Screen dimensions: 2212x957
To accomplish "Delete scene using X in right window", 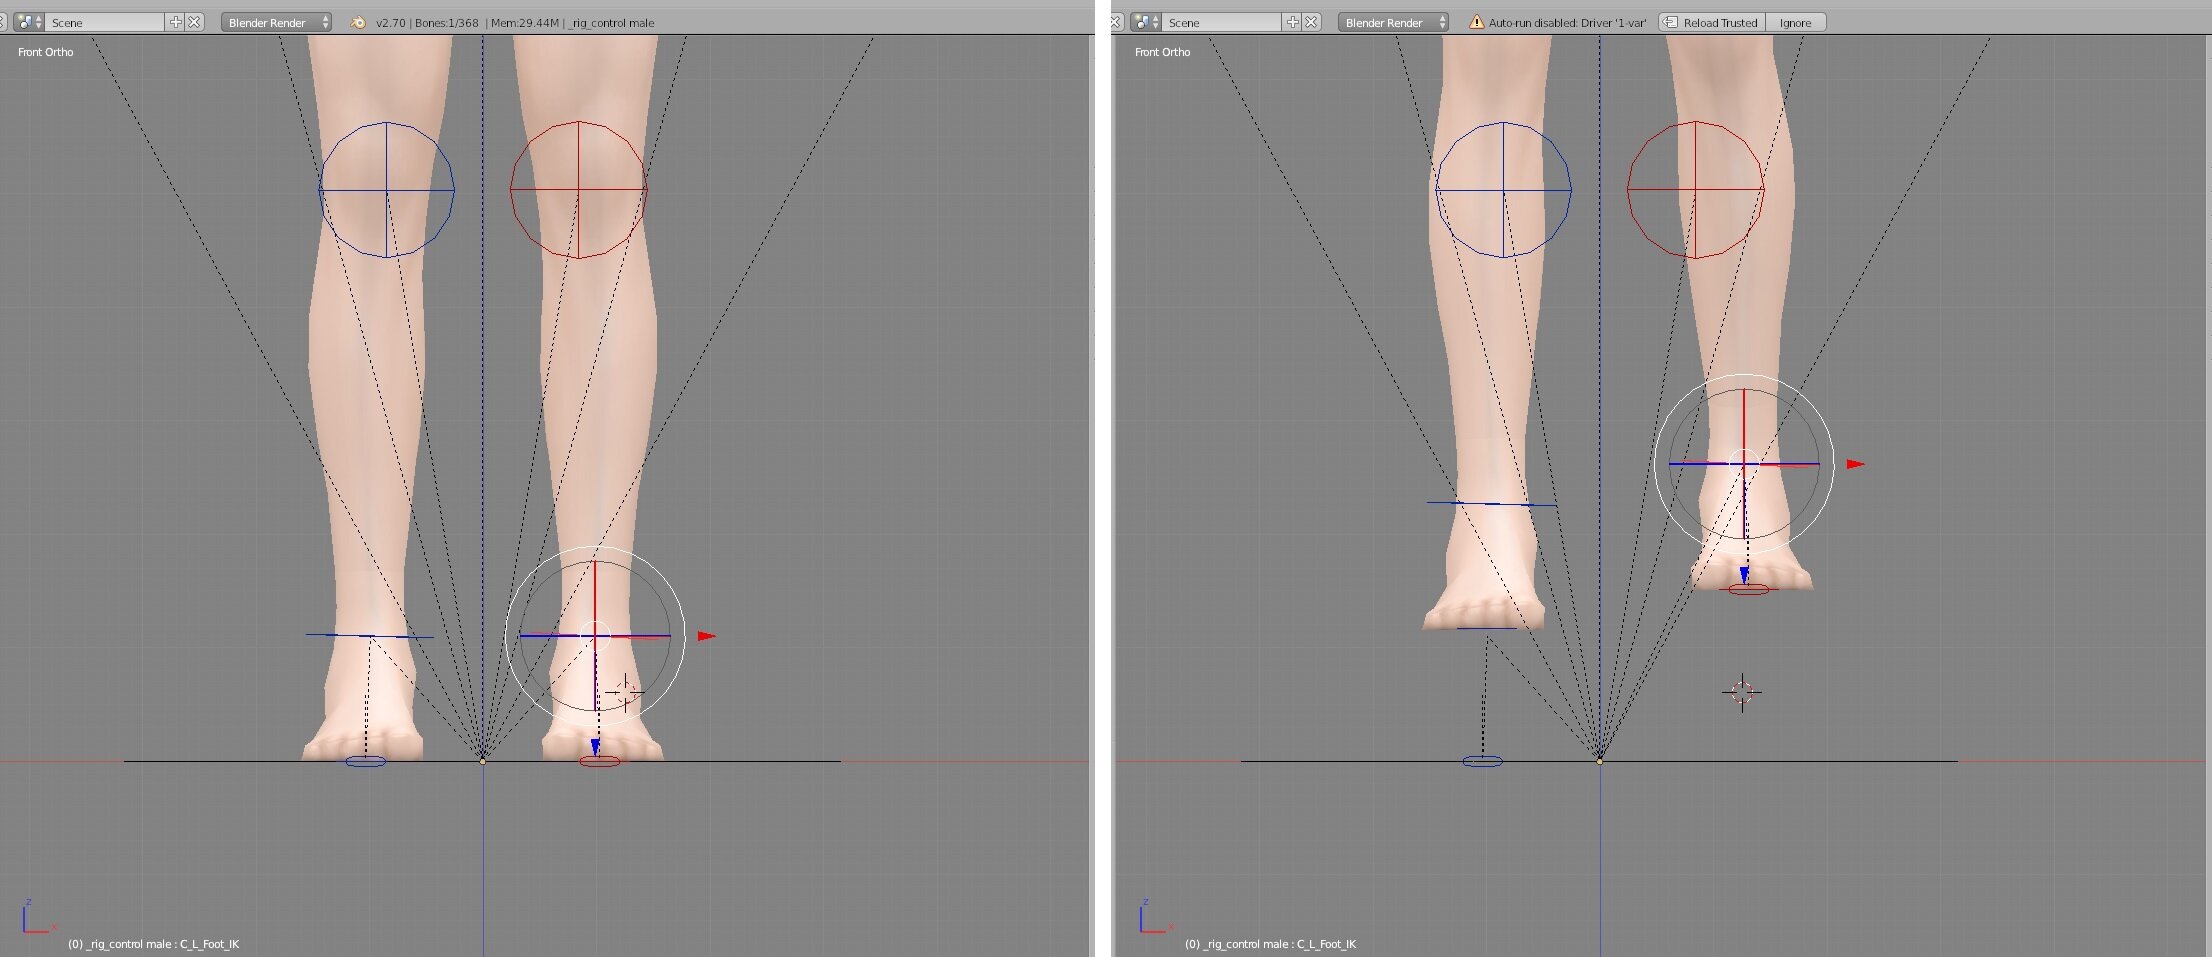I will click(1311, 22).
